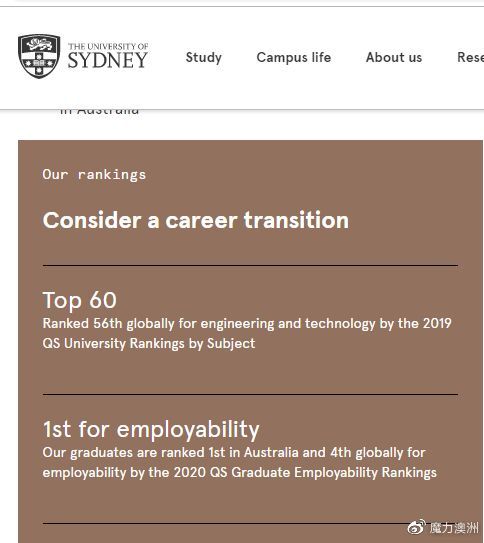Click the SYDNEY wordmark in the header
This screenshot has height=543, width=484.
coord(108,60)
